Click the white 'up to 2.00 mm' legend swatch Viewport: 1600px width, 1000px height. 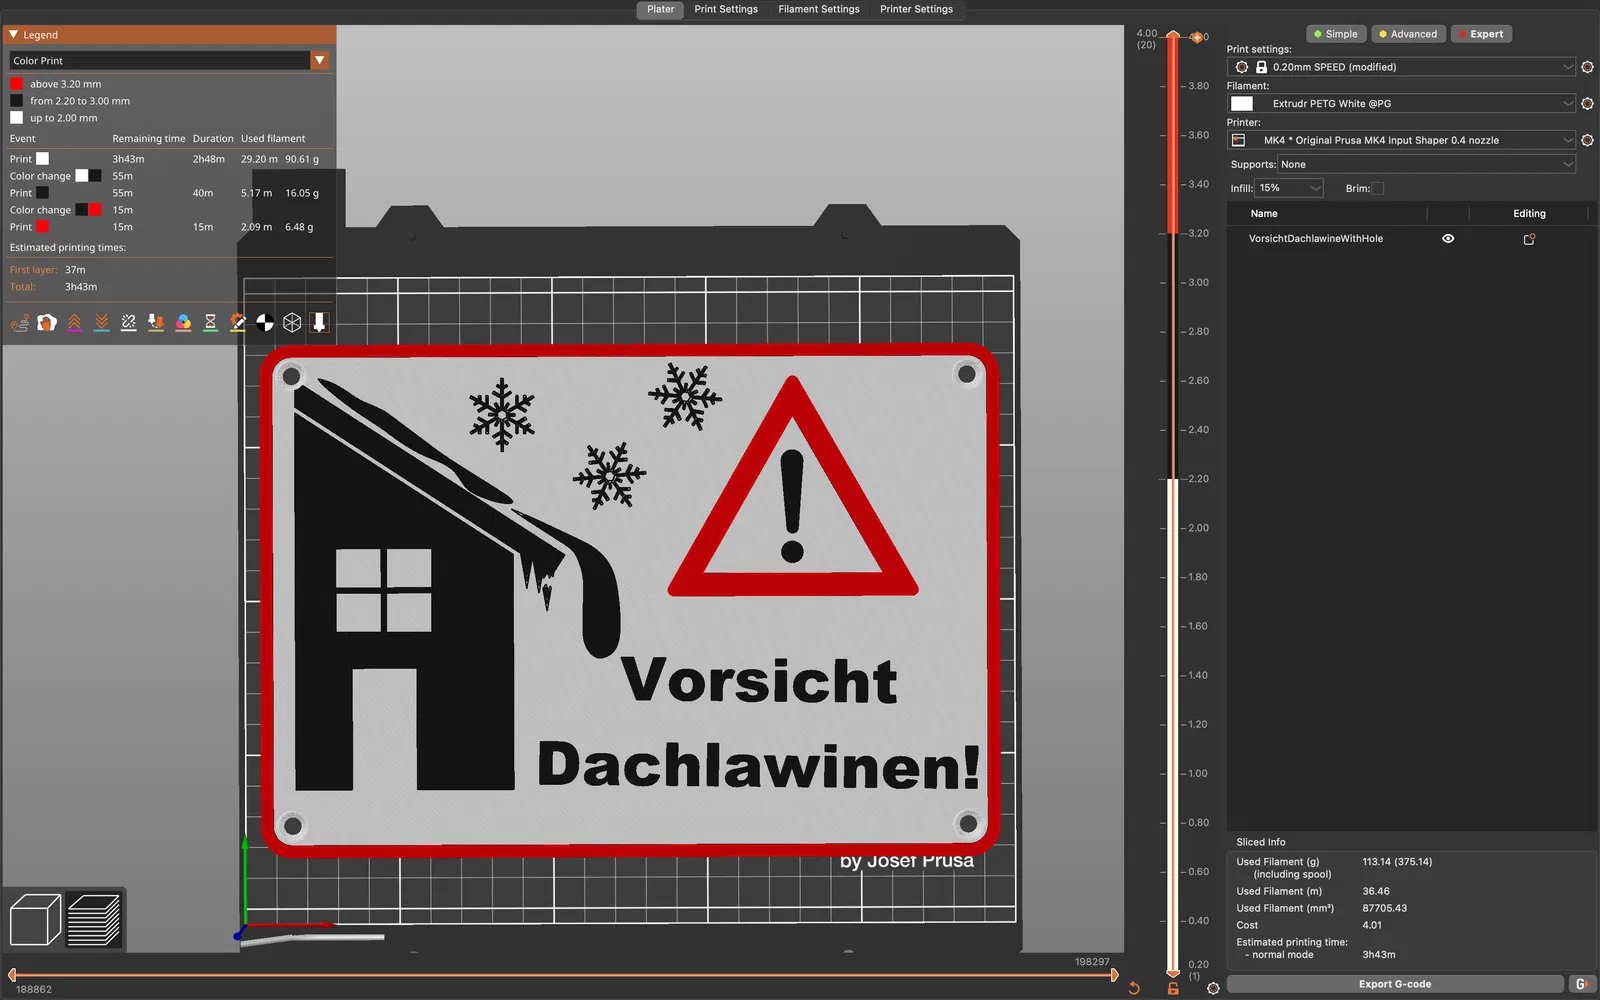click(x=16, y=118)
